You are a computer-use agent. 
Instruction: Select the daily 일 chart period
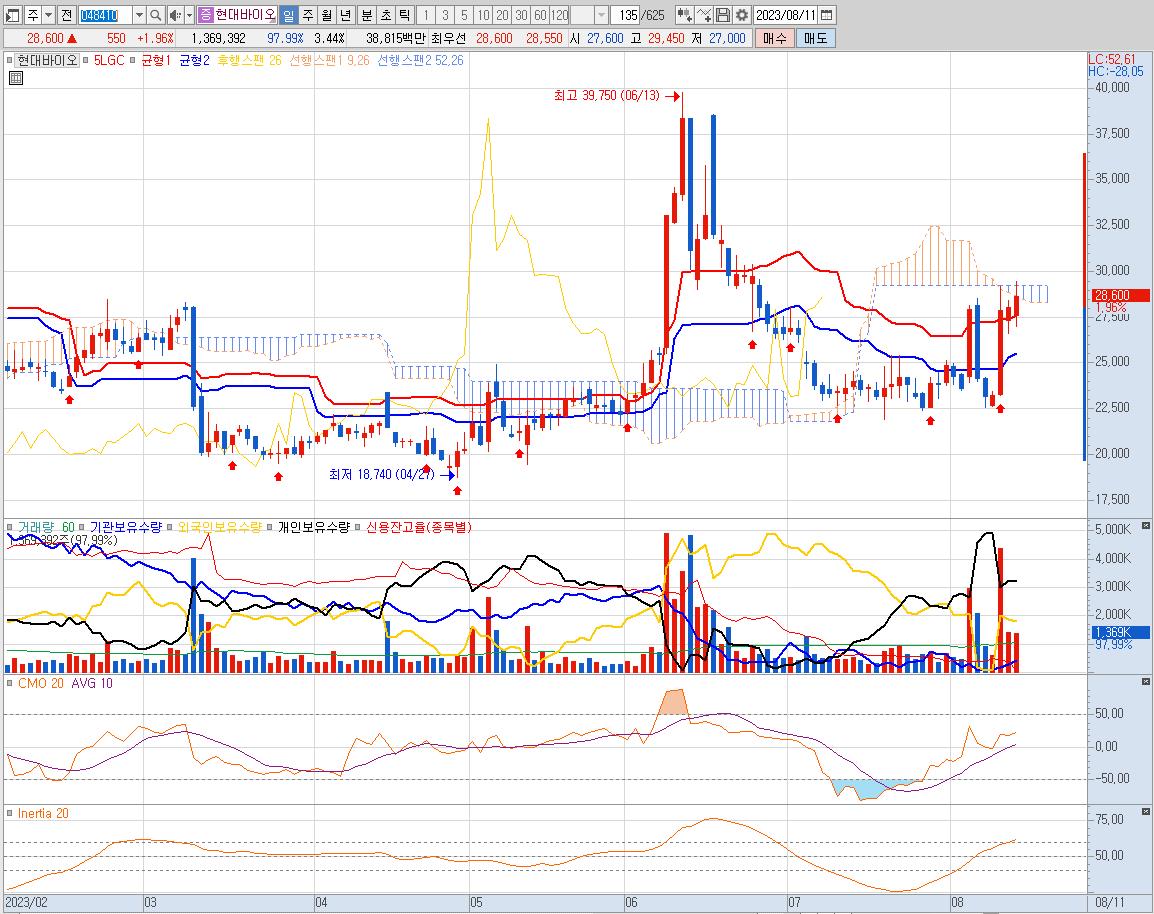[288, 15]
